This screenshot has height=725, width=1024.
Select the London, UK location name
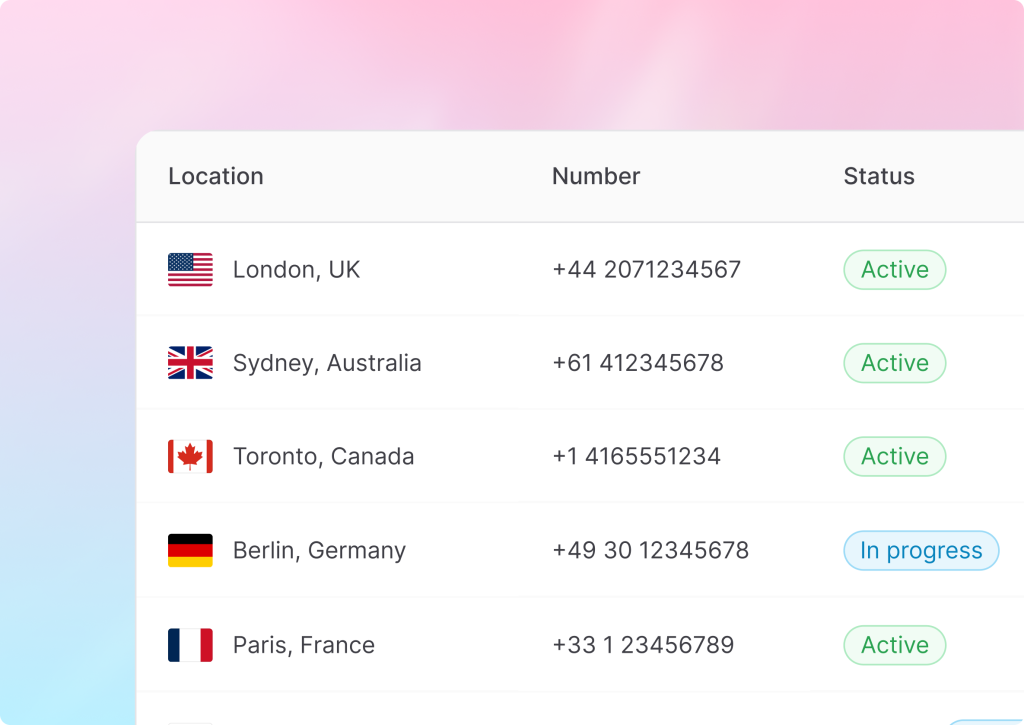[x=296, y=270]
